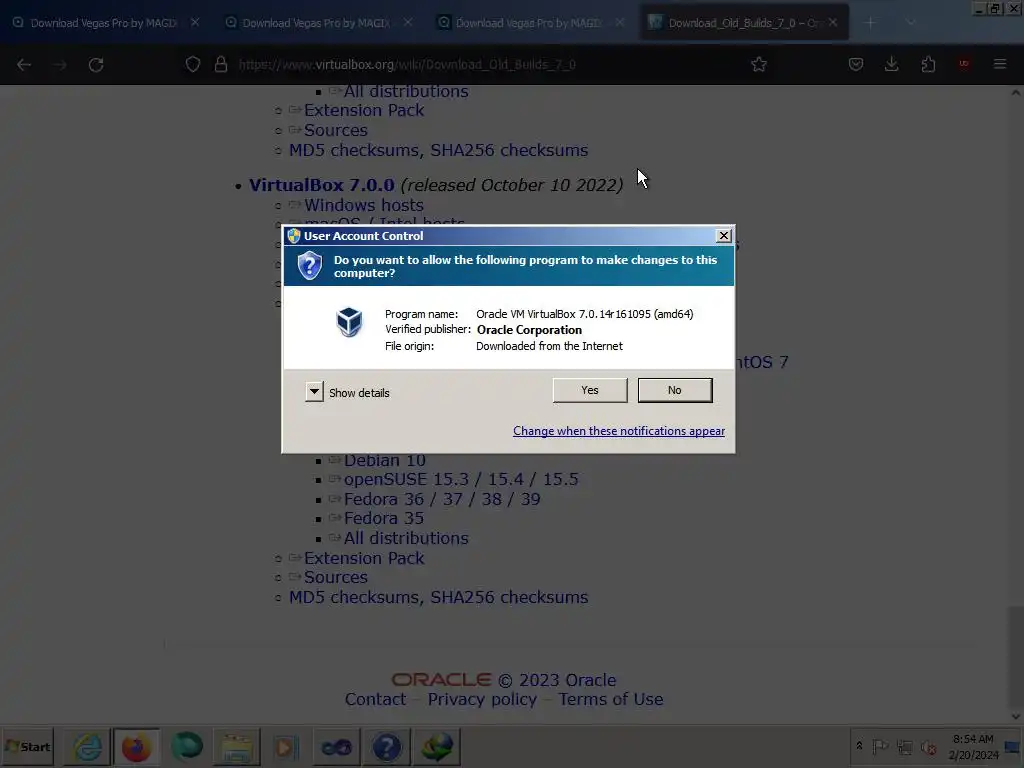This screenshot has width=1024, height=768.
Task: Click the uBlock Origin toolbar icon
Action: pos(964,64)
